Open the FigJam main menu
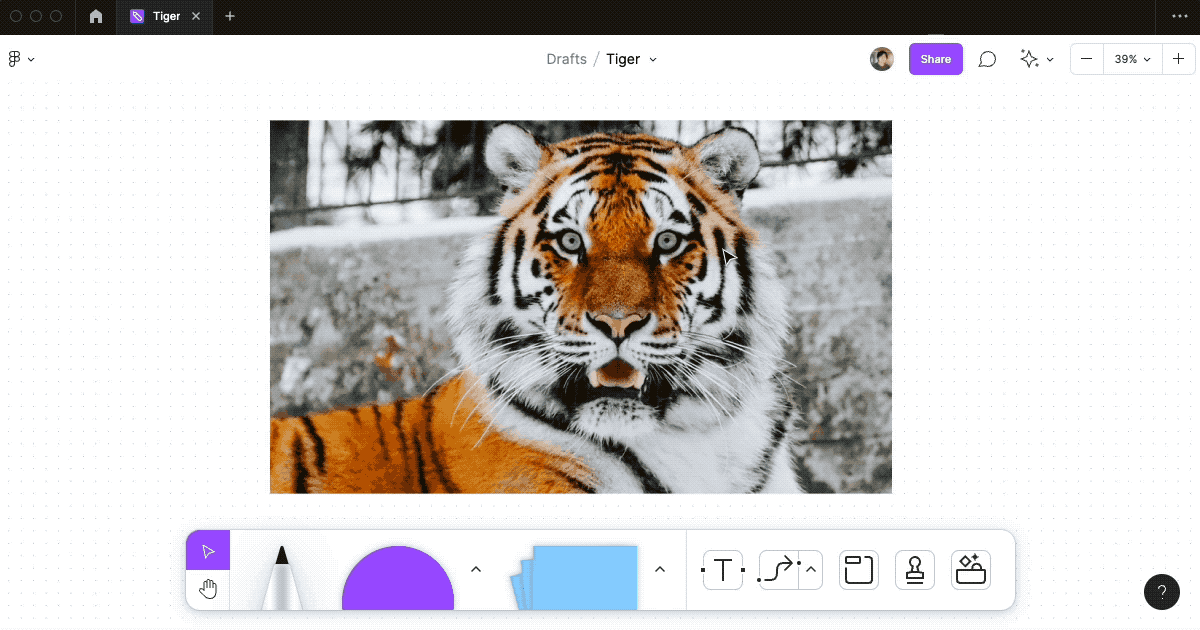This screenshot has height=630, width=1200. (x=21, y=59)
